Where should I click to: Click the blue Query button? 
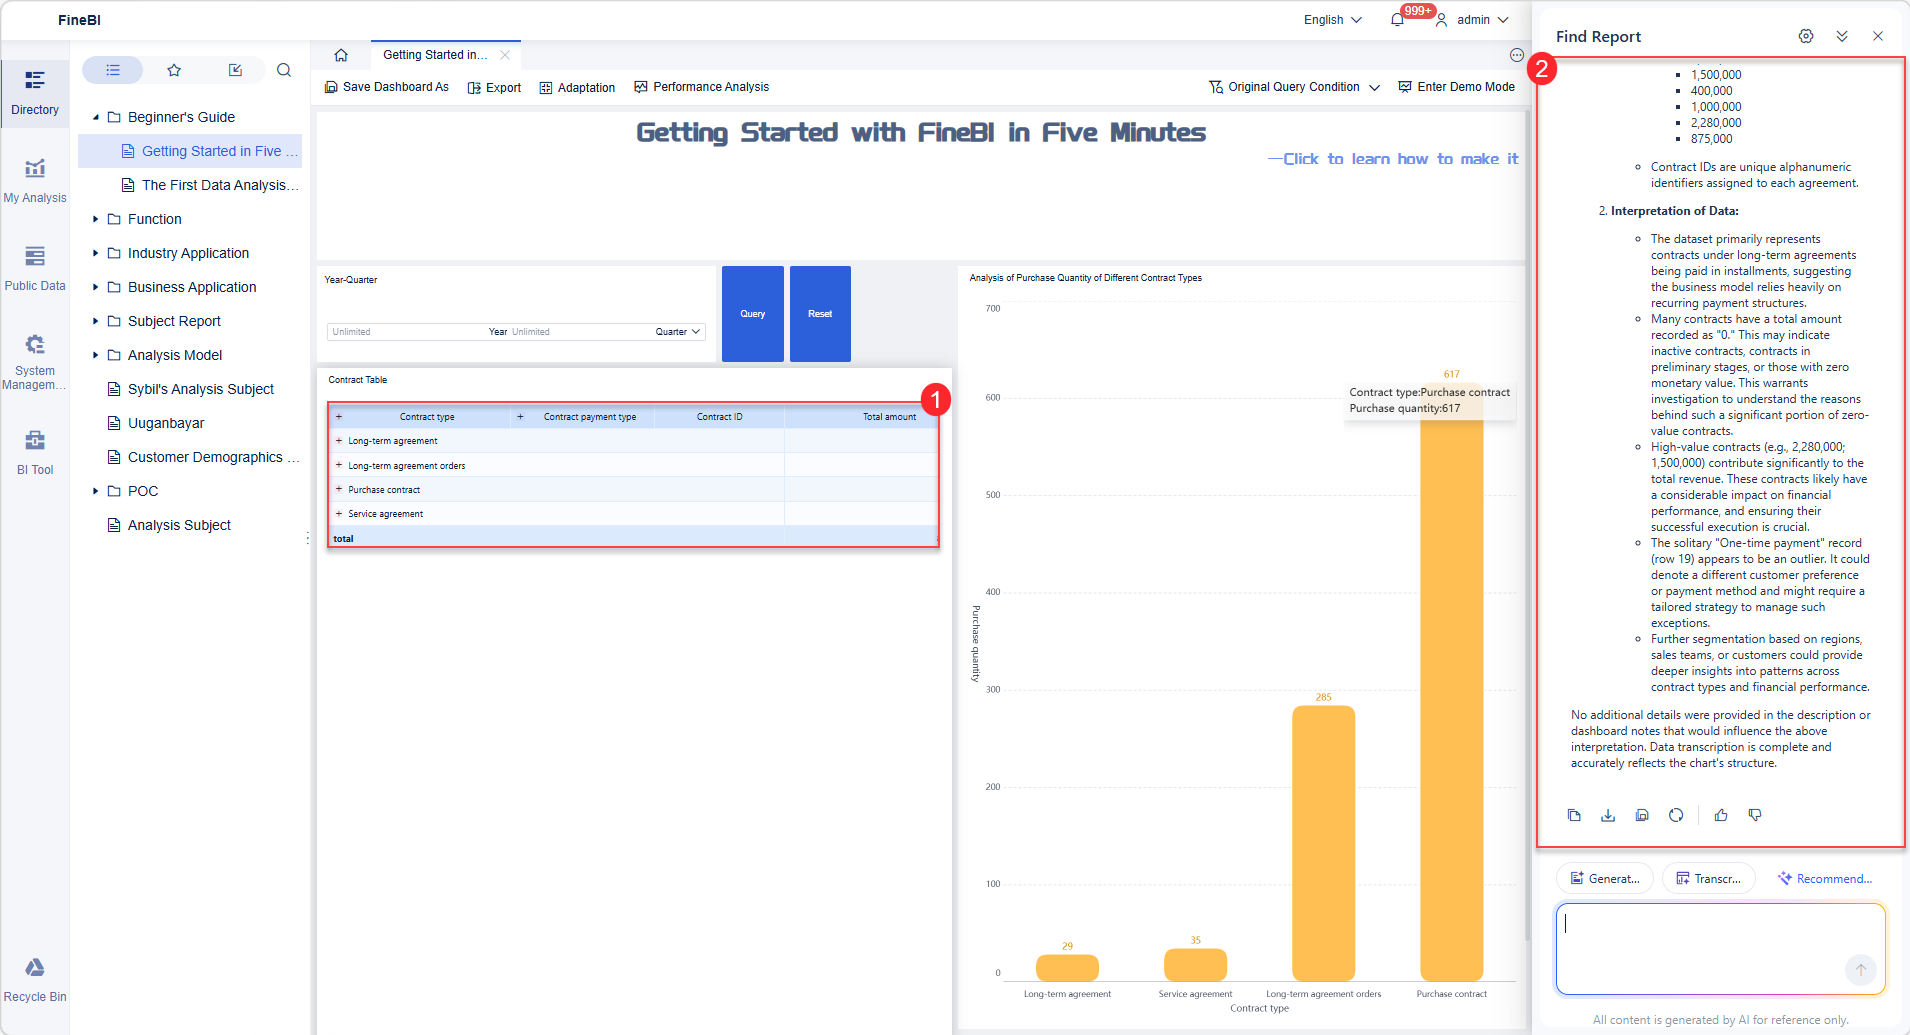[753, 314]
